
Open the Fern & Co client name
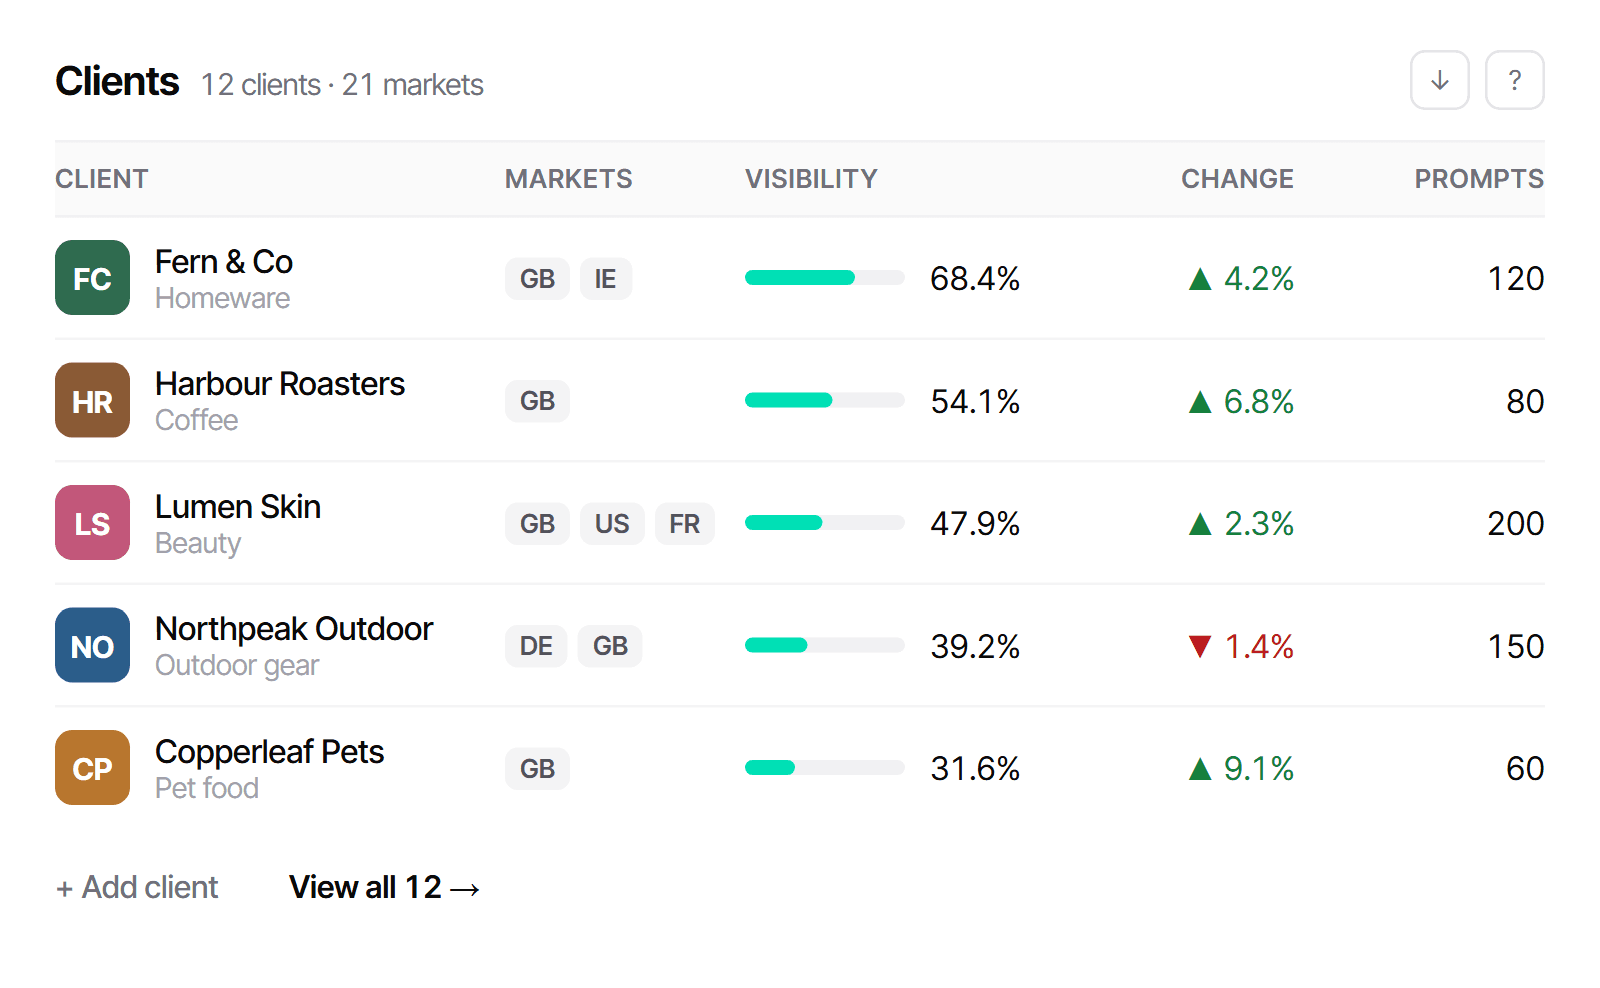click(224, 262)
